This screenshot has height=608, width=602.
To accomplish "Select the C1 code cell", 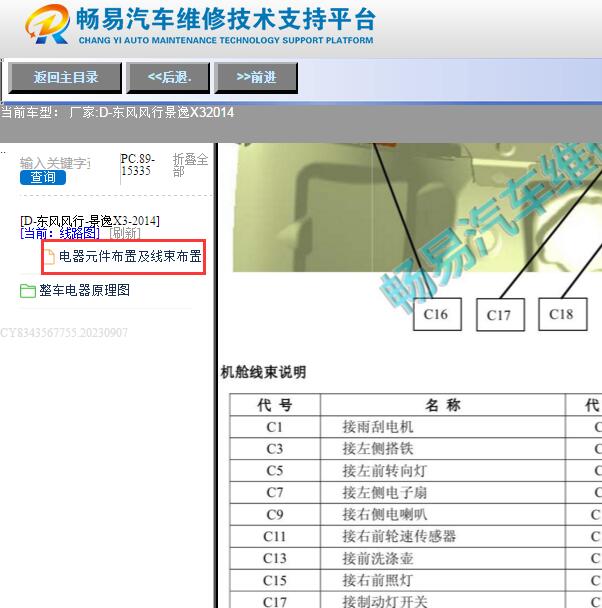I will (x=275, y=427).
